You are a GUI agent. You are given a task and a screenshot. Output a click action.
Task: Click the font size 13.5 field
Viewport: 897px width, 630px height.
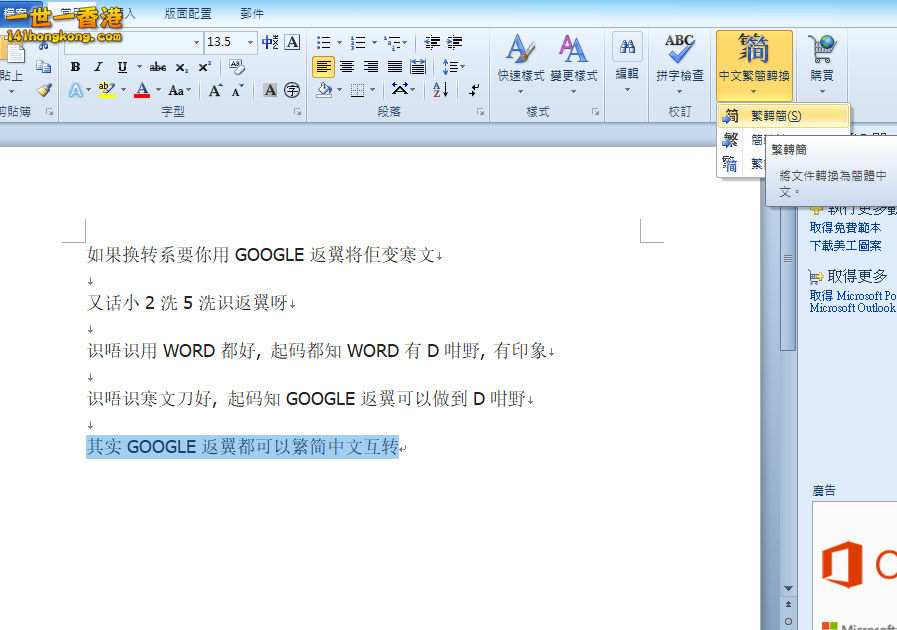click(225, 42)
